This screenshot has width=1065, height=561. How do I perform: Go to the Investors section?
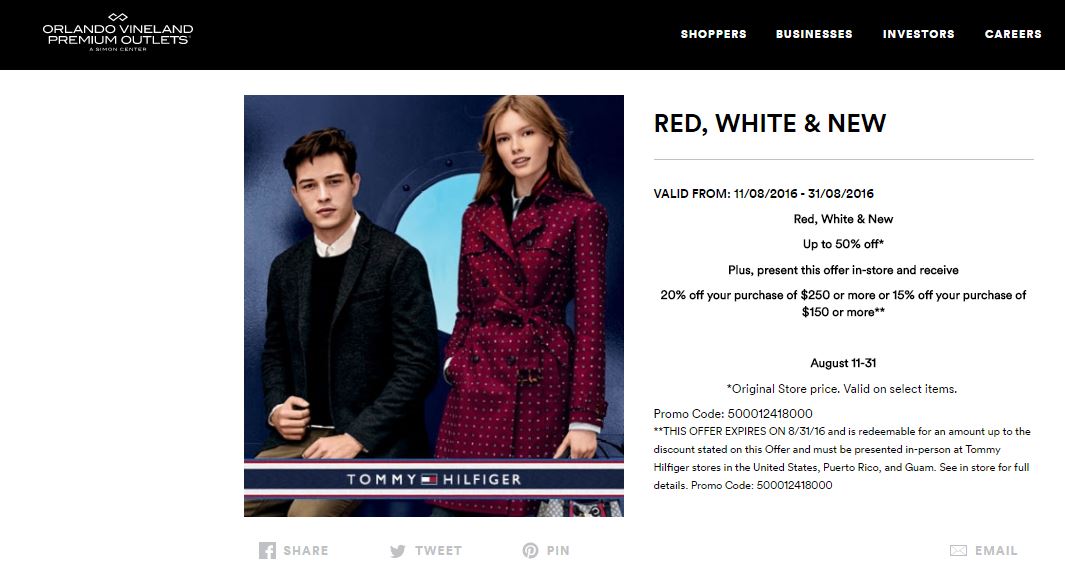918,34
